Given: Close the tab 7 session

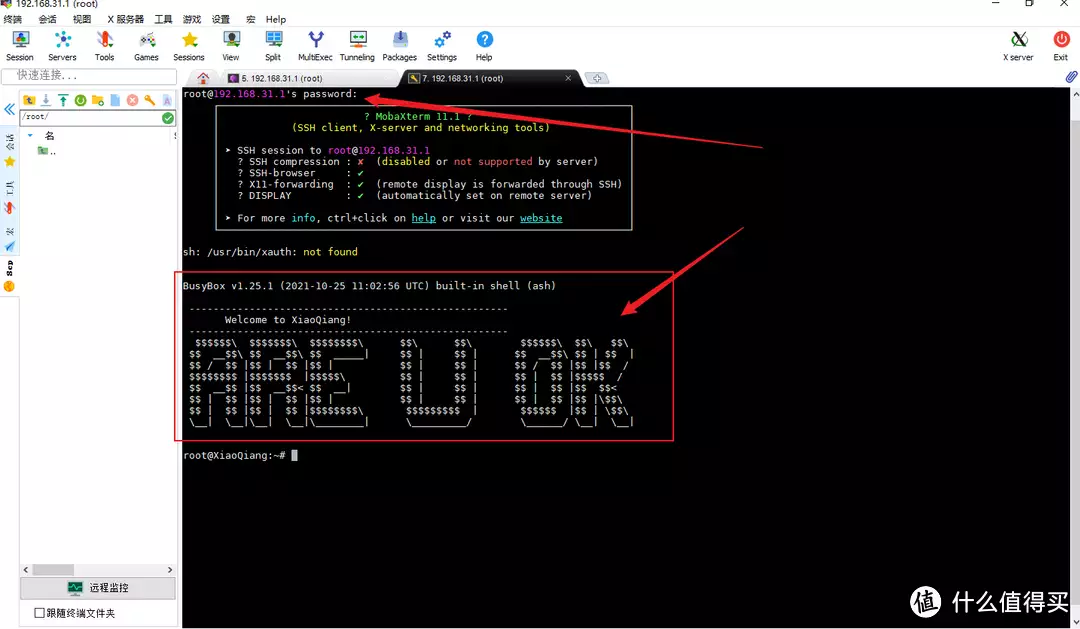Looking at the screenshot, I should pyautogui.click(x=568, y=78).
